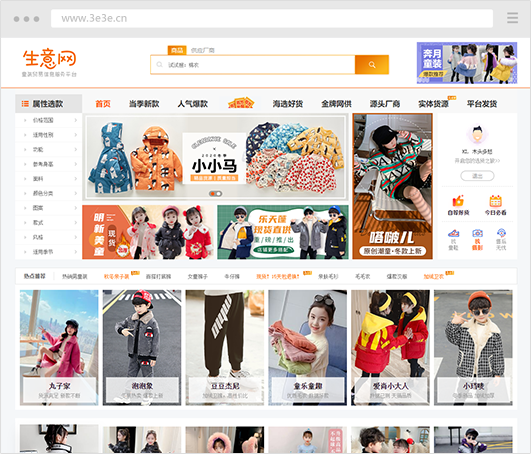Viewport: 531px width, 454px height.
Task: Open the 牛仔裤 hot recommendation link
Action: click(232, 277)
